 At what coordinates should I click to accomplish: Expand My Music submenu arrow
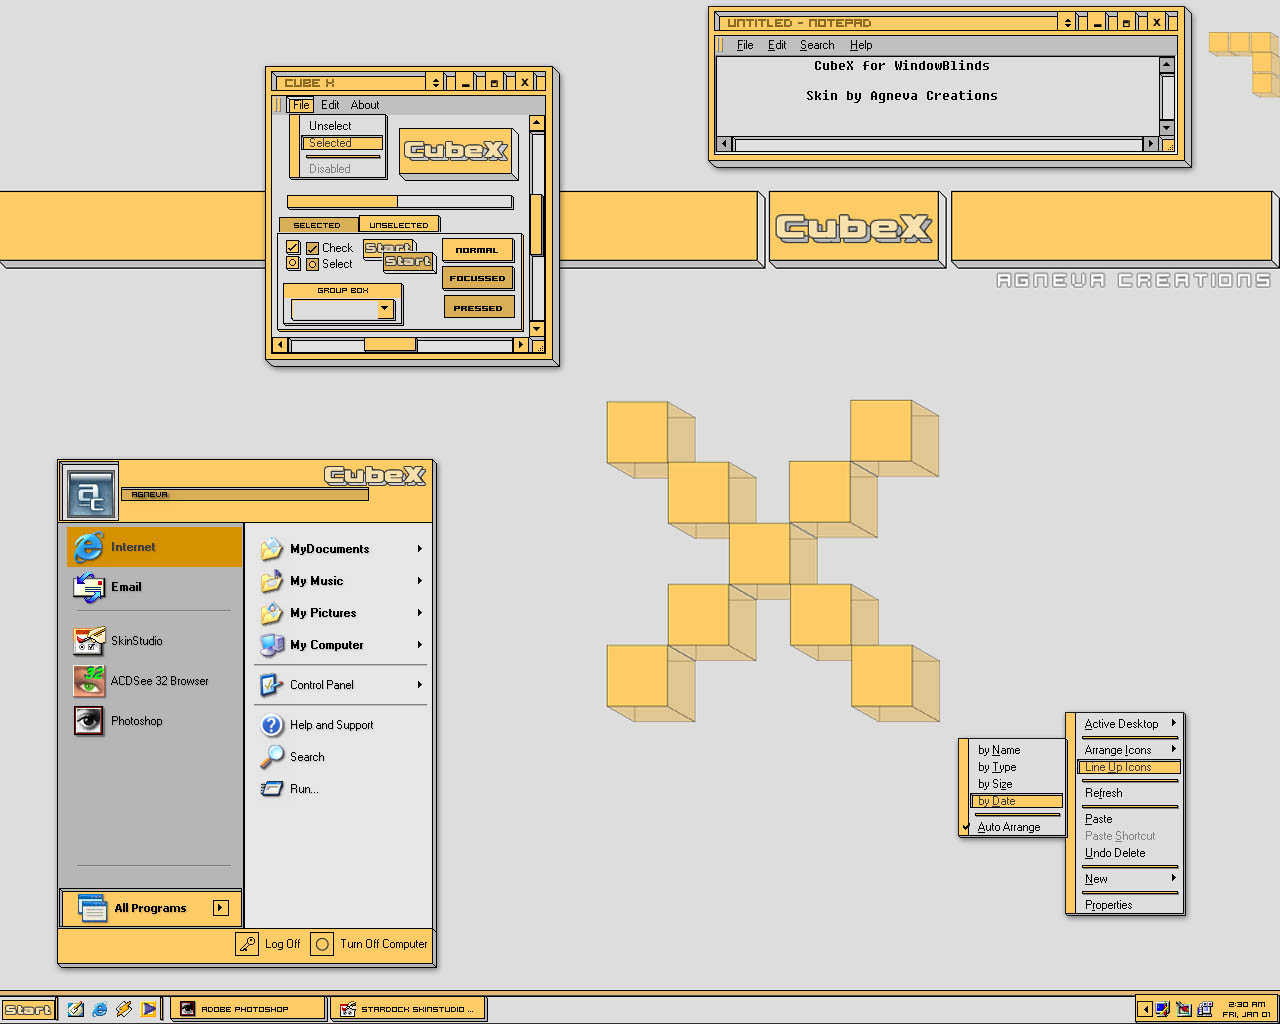tap(420, 581)
